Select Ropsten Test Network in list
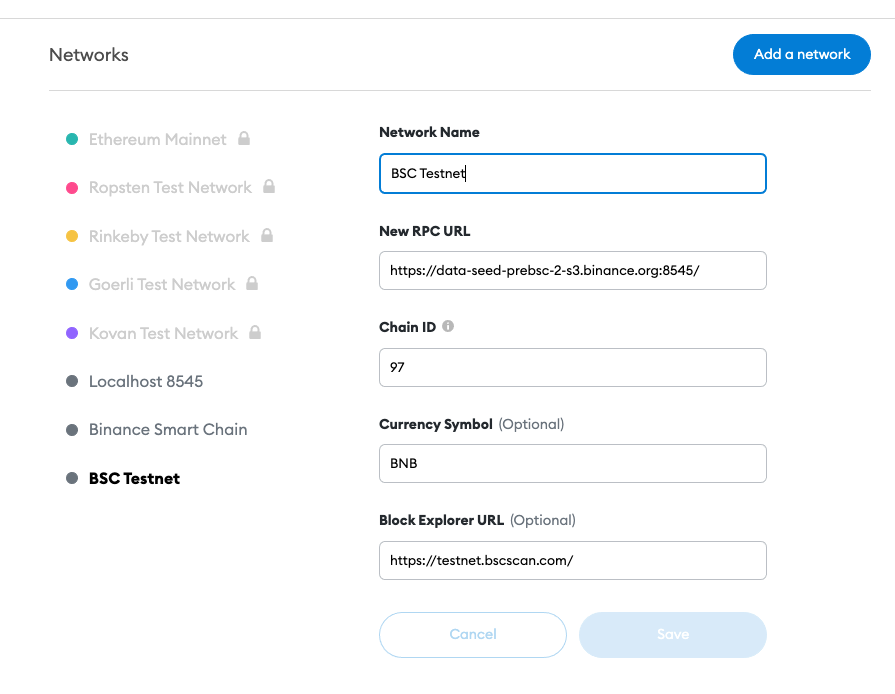This screenshot has width=895, height=694. point(170,188)
